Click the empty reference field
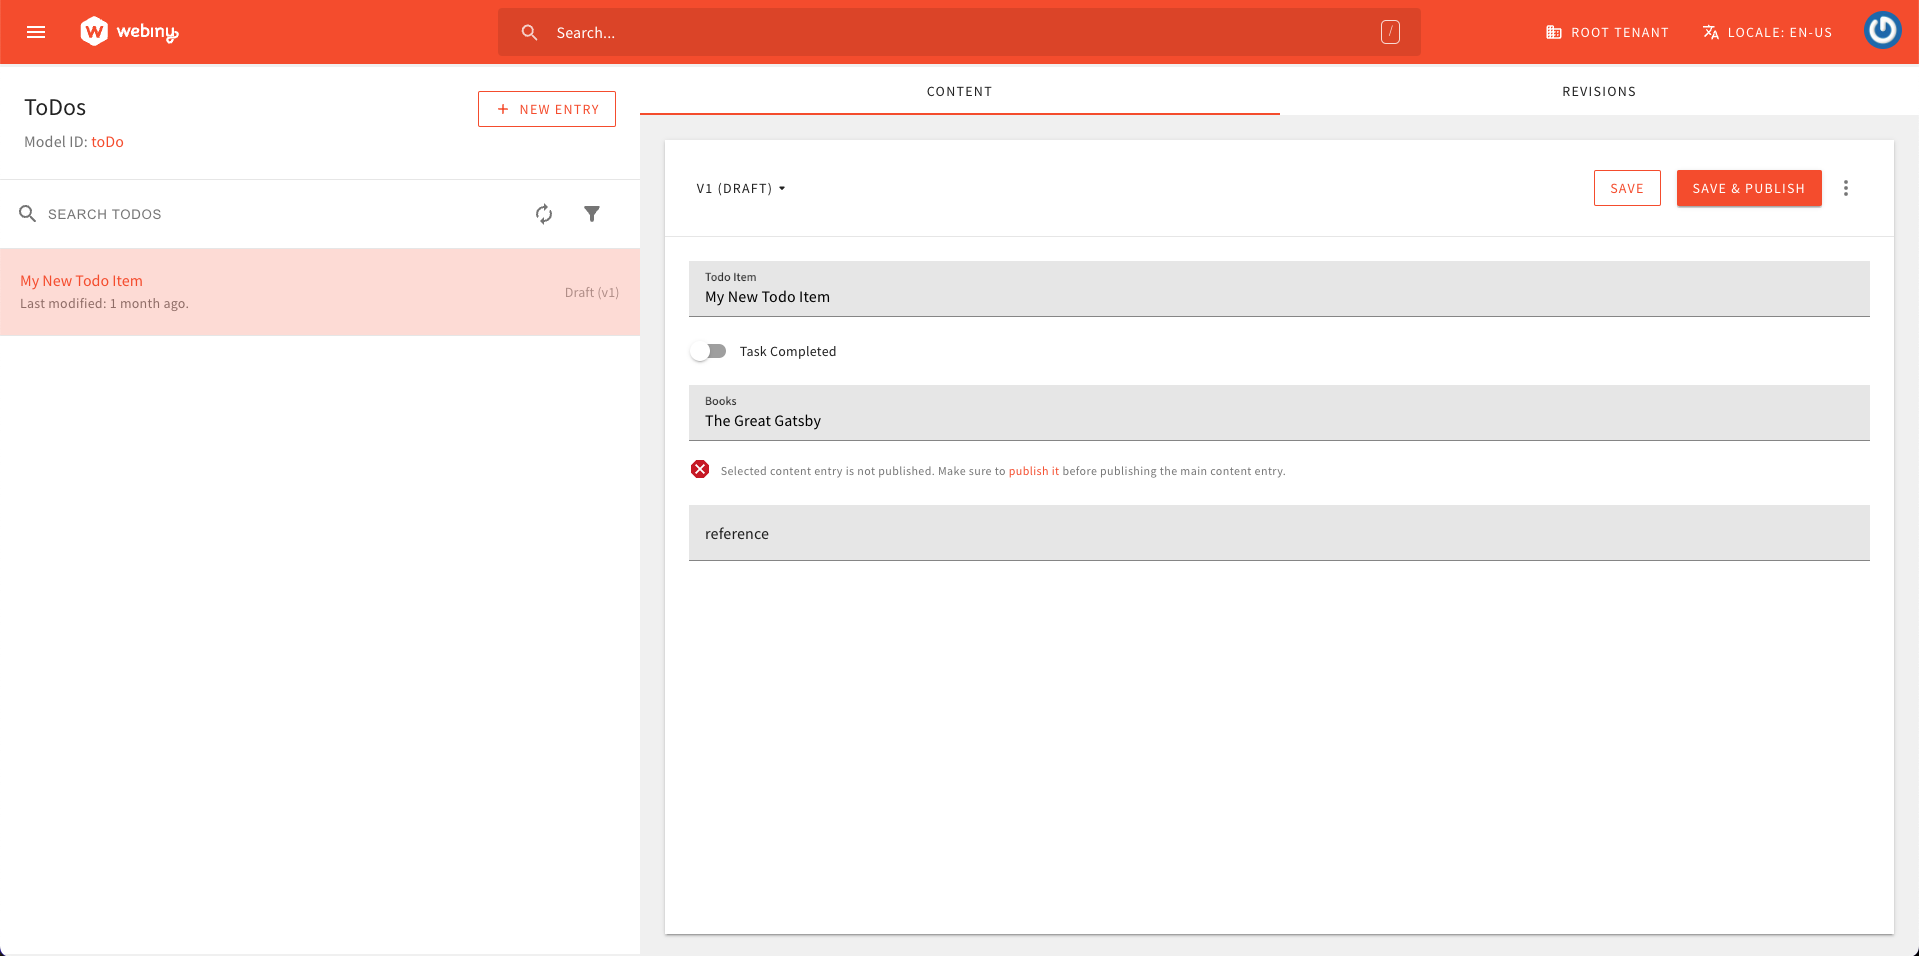Screen dimensions: 1919x956 click(x=1279, y=533)
